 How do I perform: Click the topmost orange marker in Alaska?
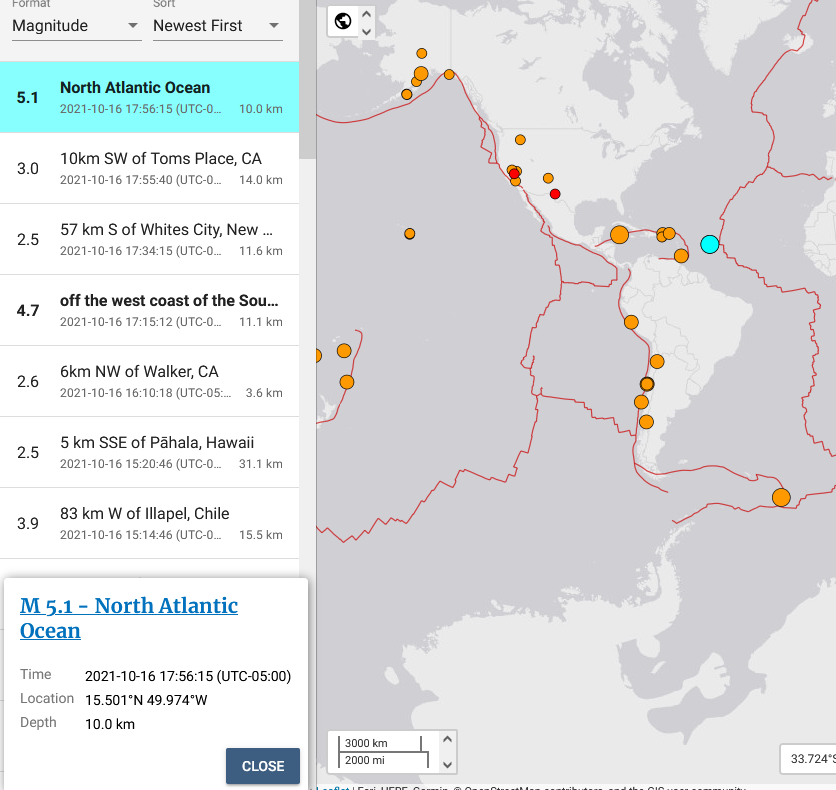(422, 53)
